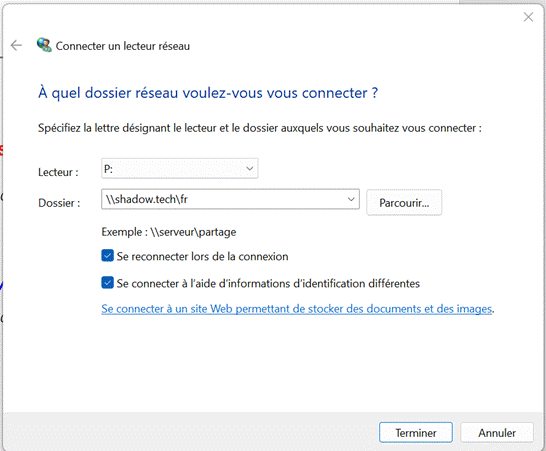The height and width of the screenshot is (451, 546).
Task: Go back using the left arrow icon
Action: point(16,45)
